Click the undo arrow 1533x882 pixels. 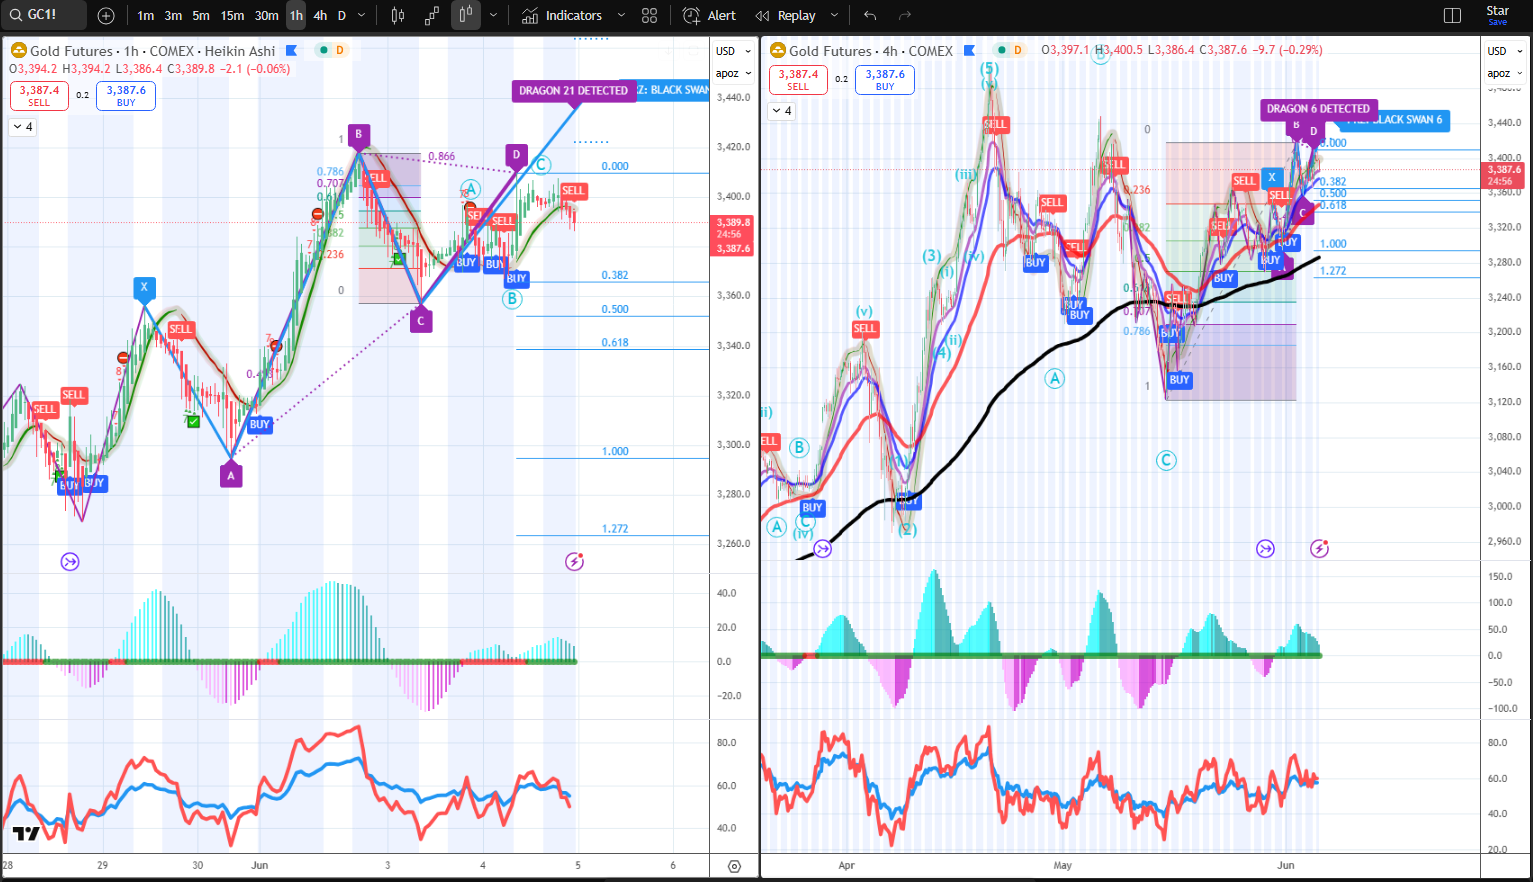tap(870, 15)
